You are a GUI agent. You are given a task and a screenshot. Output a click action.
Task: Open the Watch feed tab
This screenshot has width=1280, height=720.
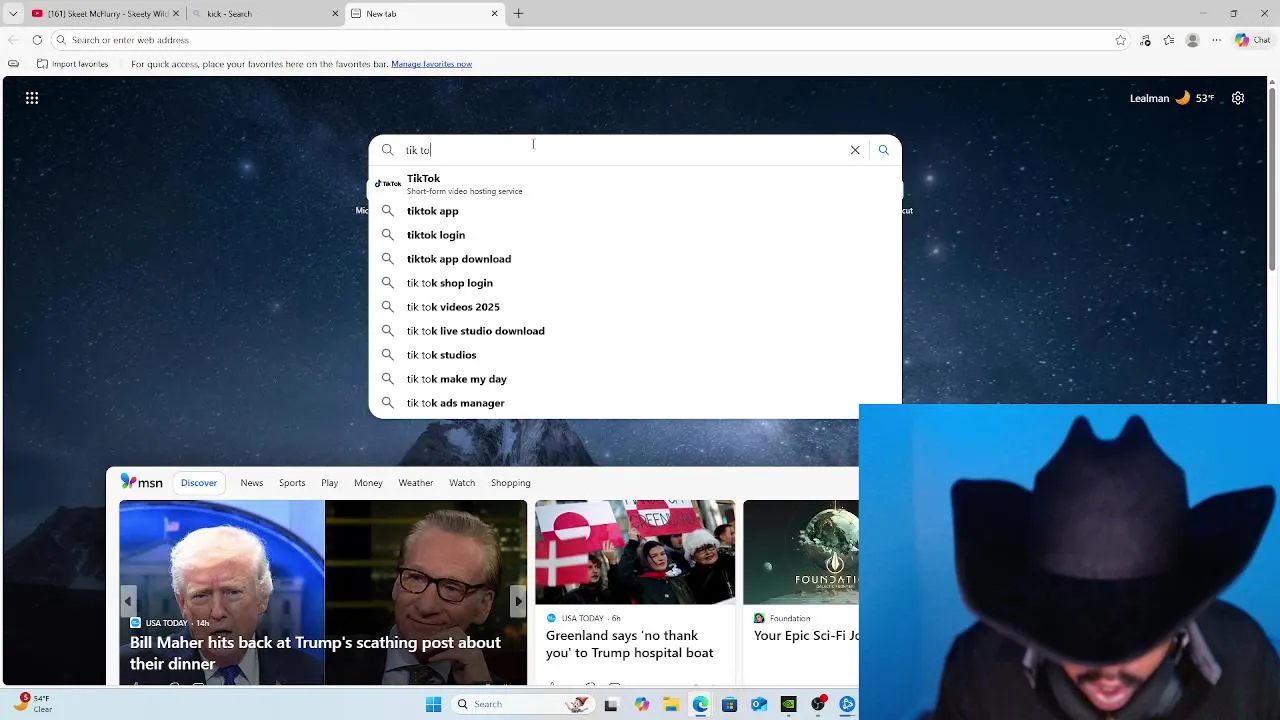[462, 483]
